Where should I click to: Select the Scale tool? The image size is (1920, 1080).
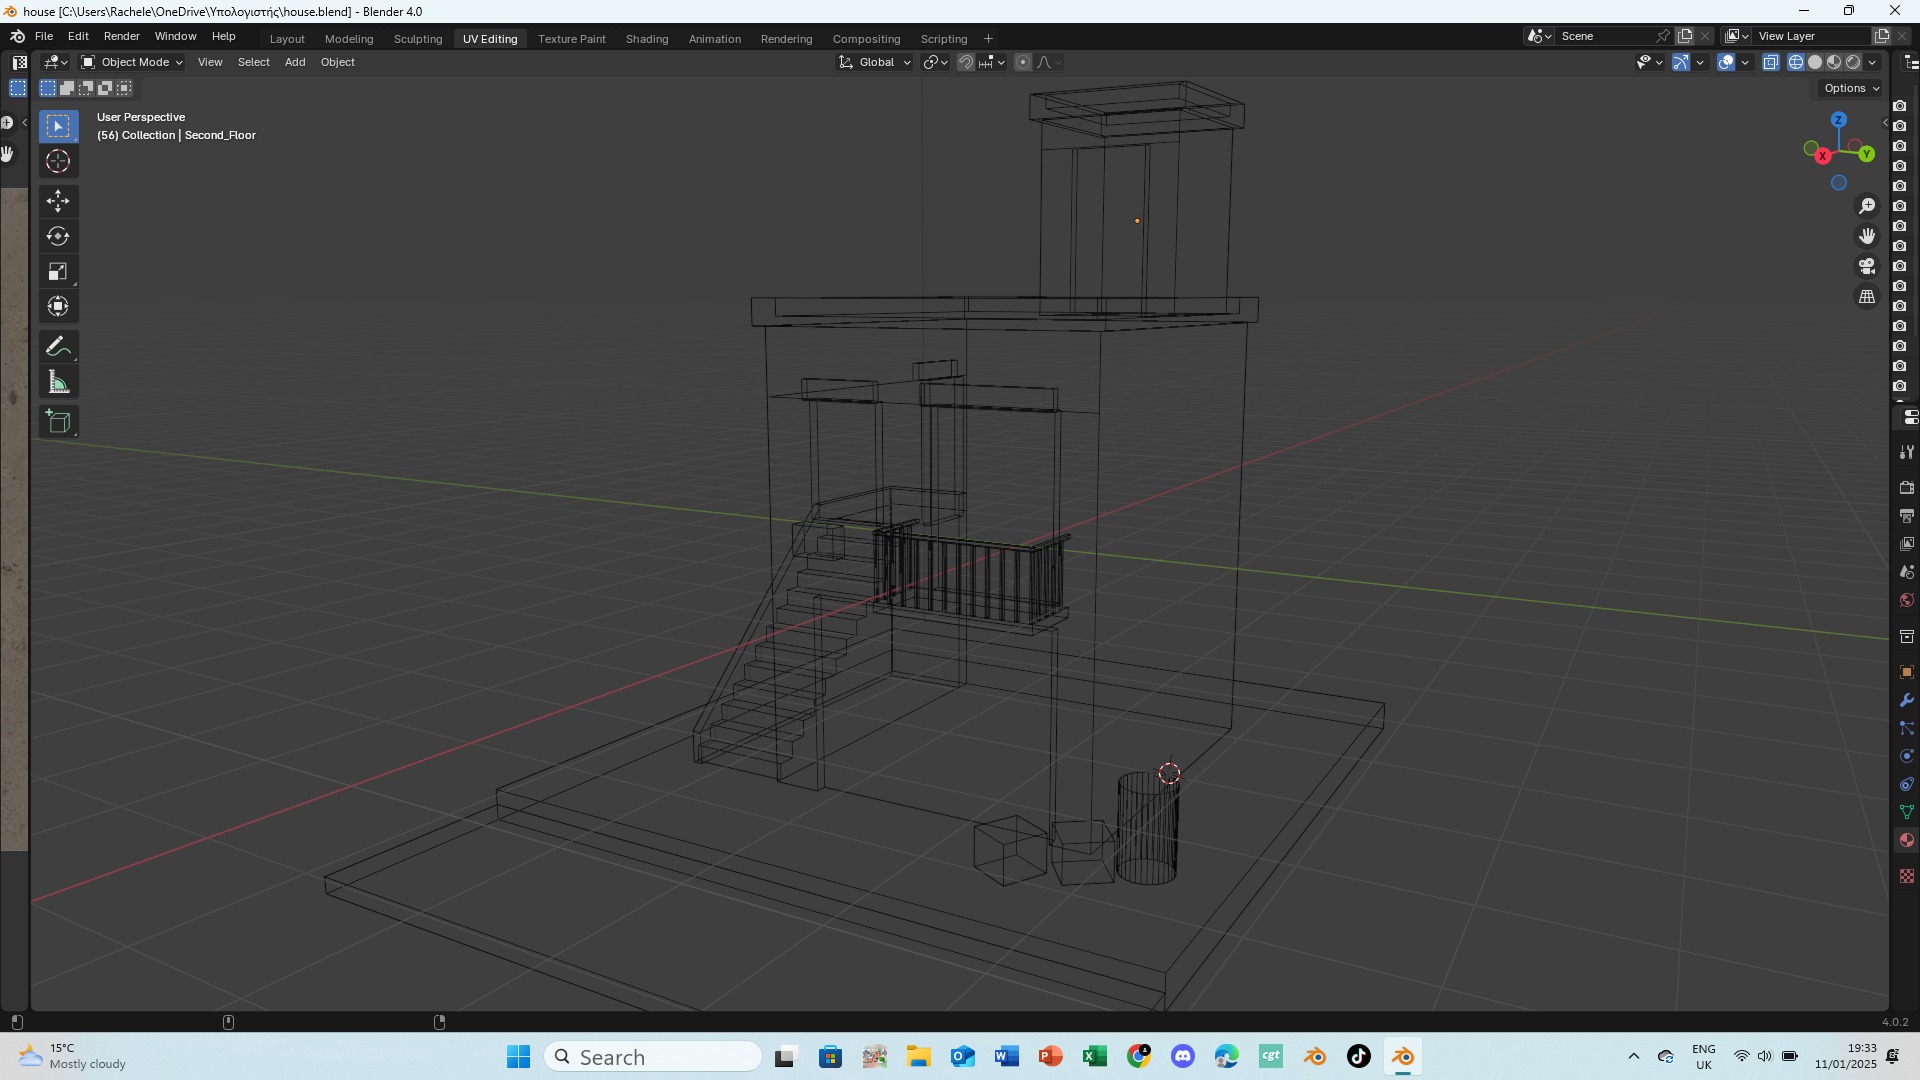pos(58,271)
